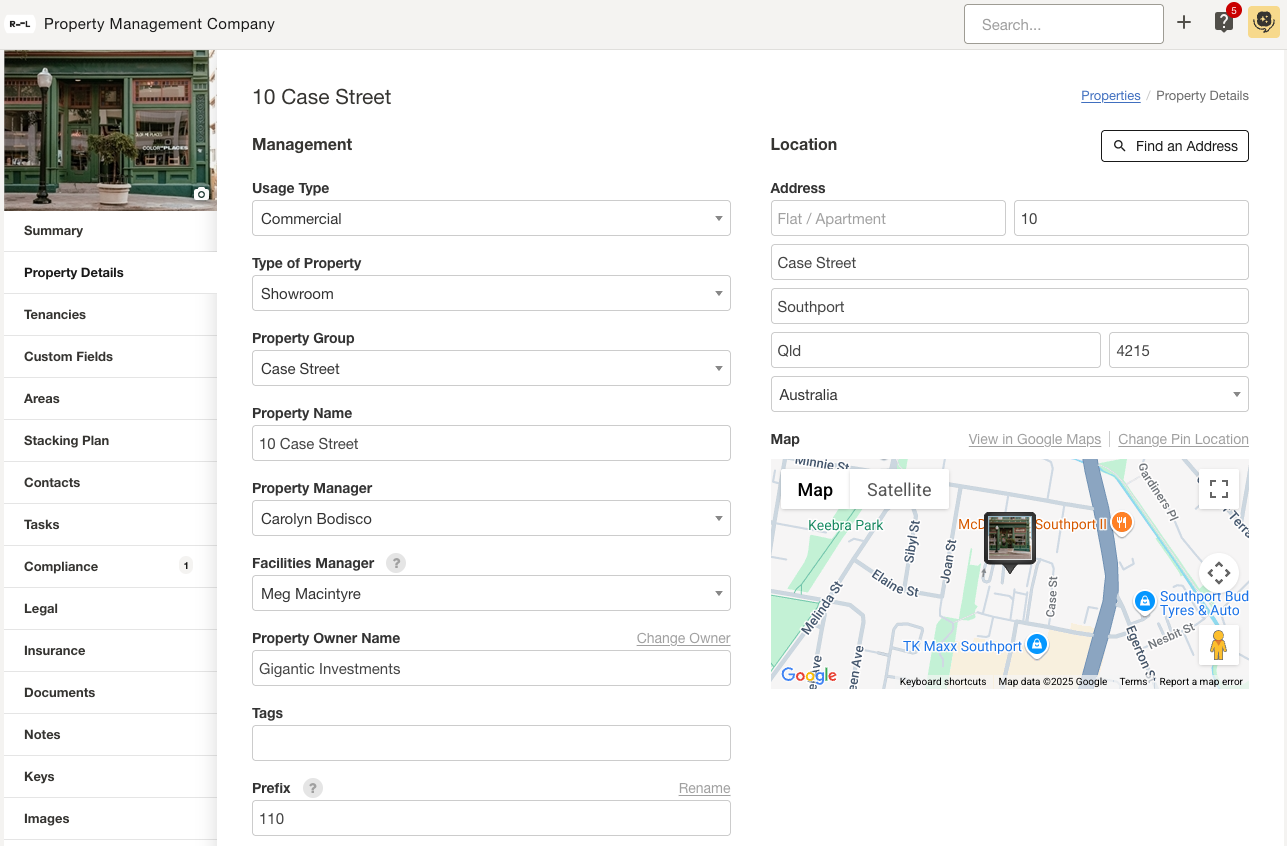Click the Find an Address button
This screenshot has width=1287, height=846.
coord(1175,146)
